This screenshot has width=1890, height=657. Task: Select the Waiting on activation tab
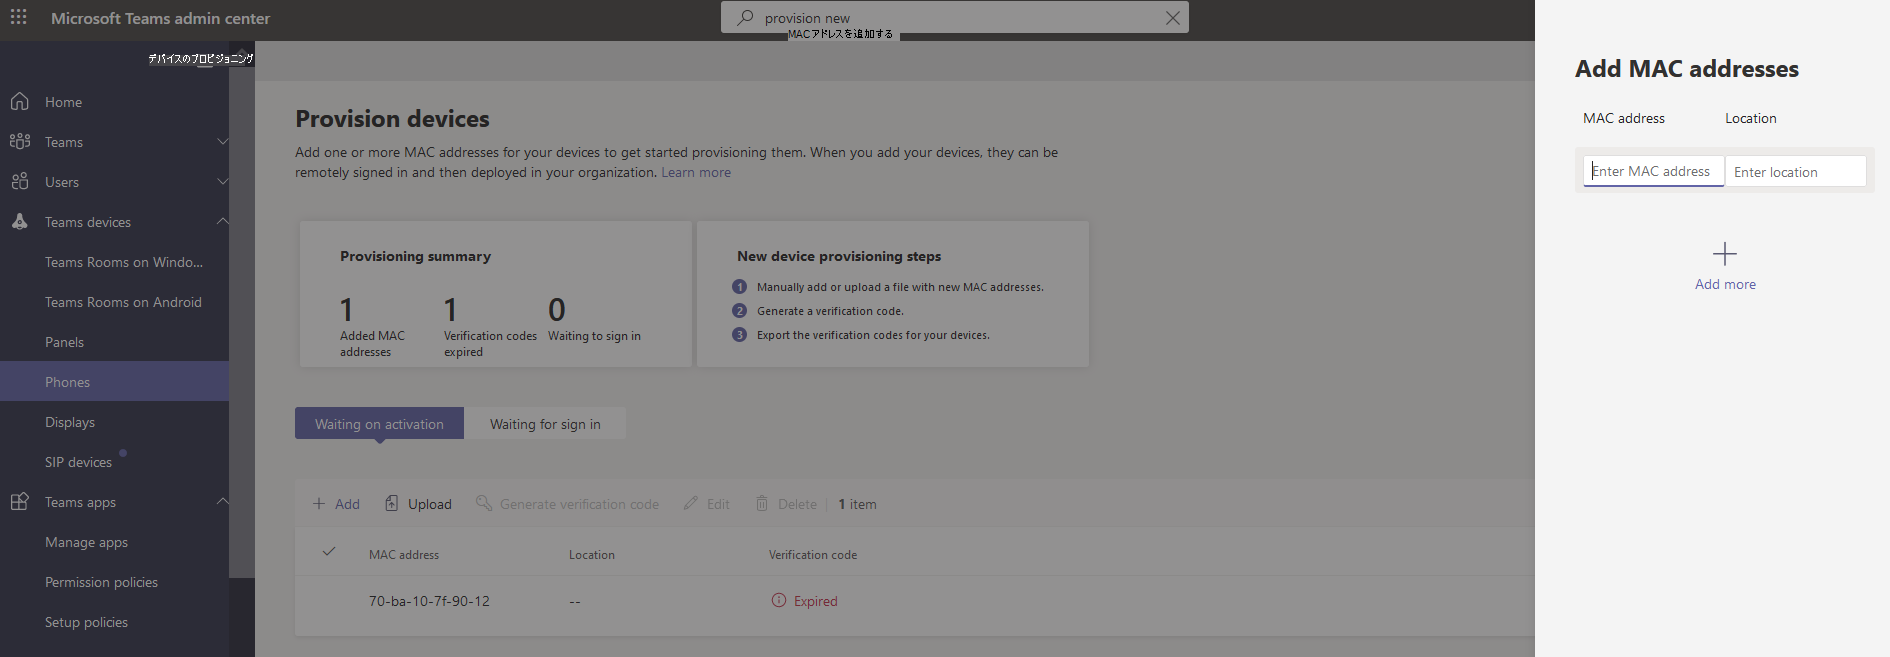pyautogui.click(x=379, y=424)
